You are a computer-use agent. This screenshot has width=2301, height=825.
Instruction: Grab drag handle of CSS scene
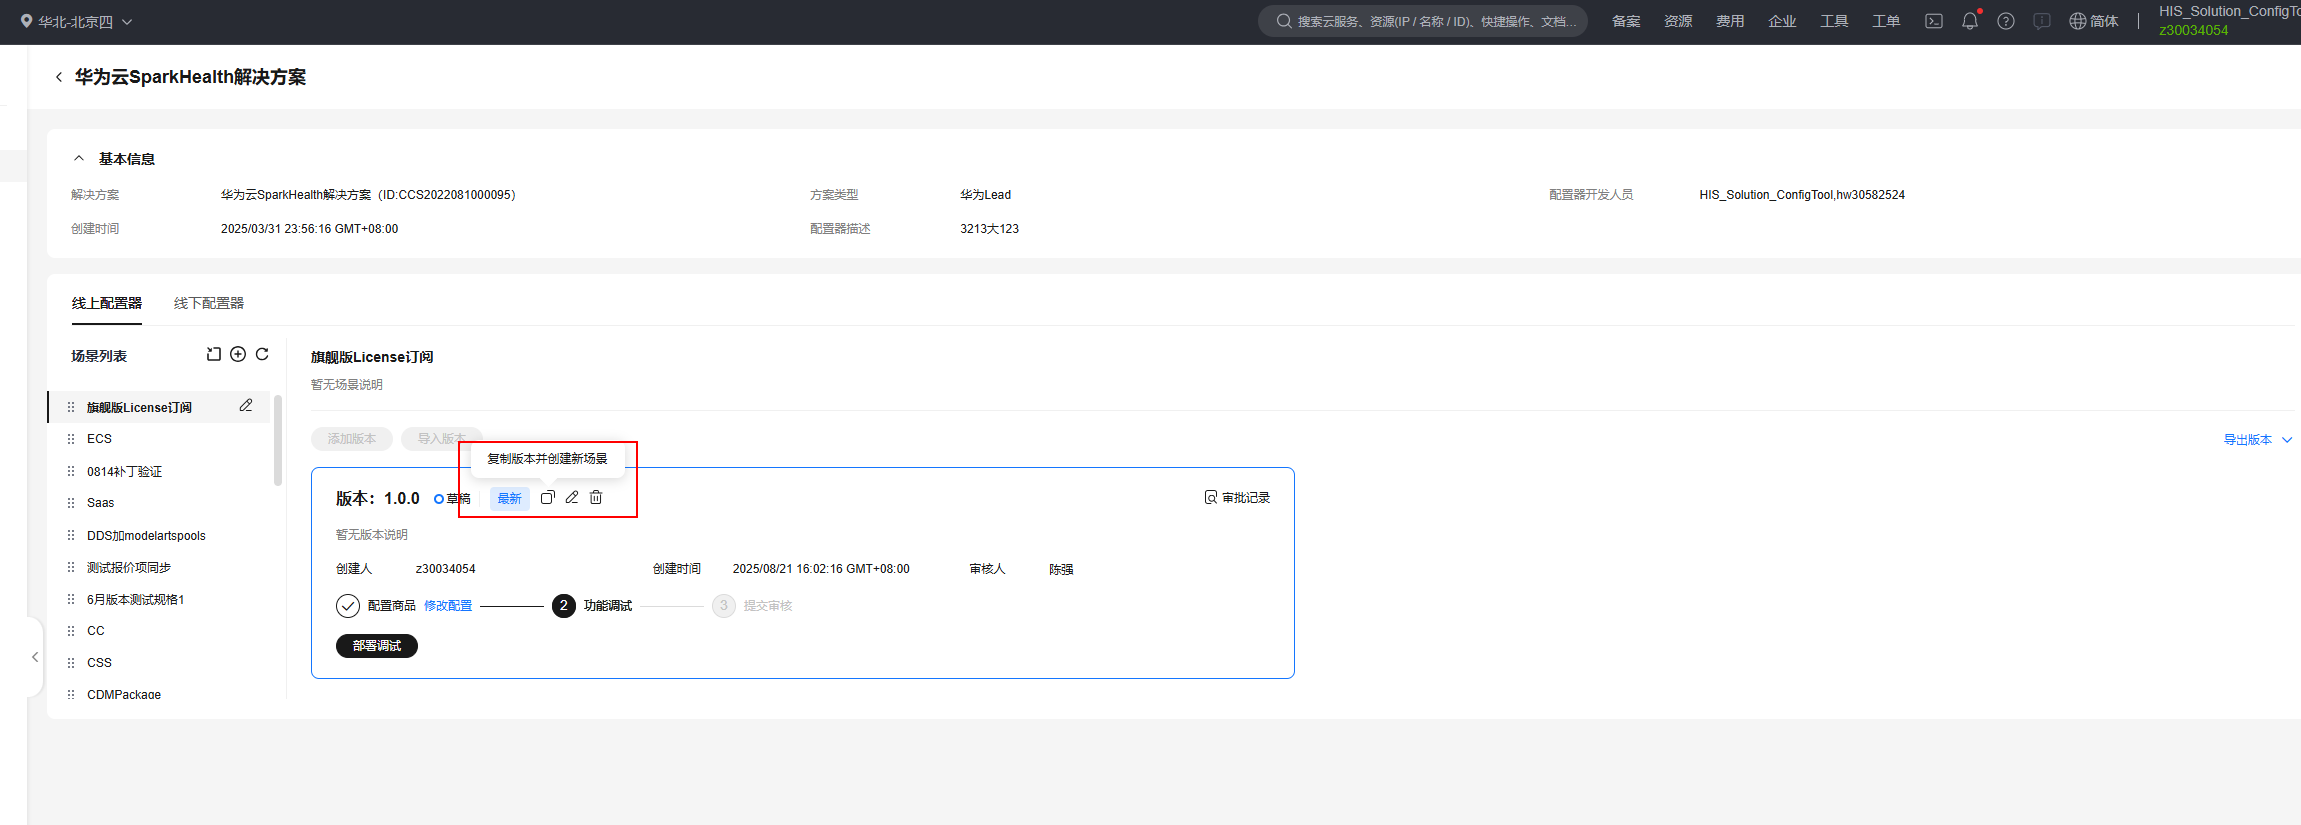pyautogui.click(x=71, y=663)
